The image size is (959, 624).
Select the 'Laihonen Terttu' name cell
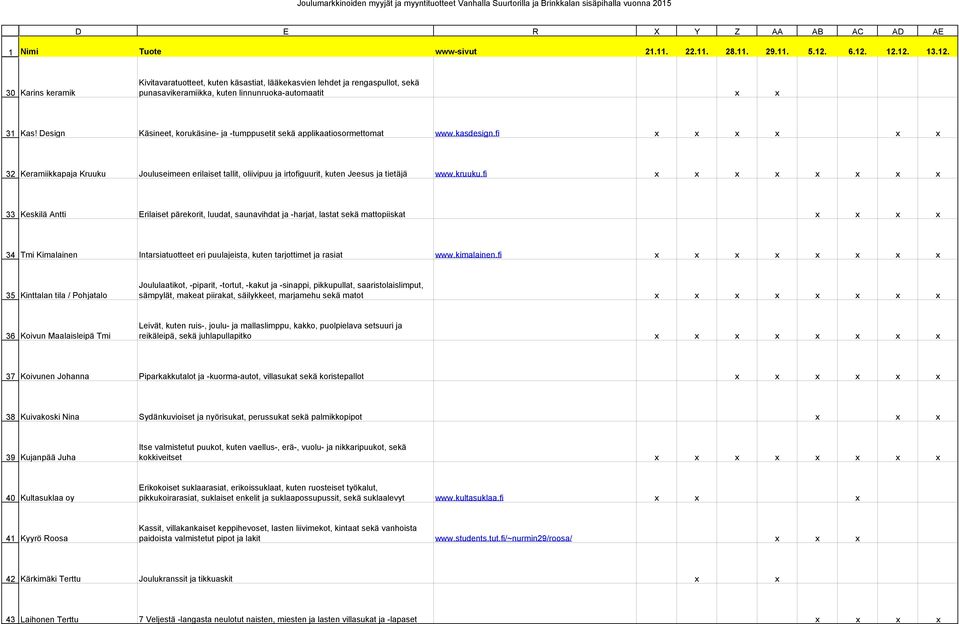[78, 604]
